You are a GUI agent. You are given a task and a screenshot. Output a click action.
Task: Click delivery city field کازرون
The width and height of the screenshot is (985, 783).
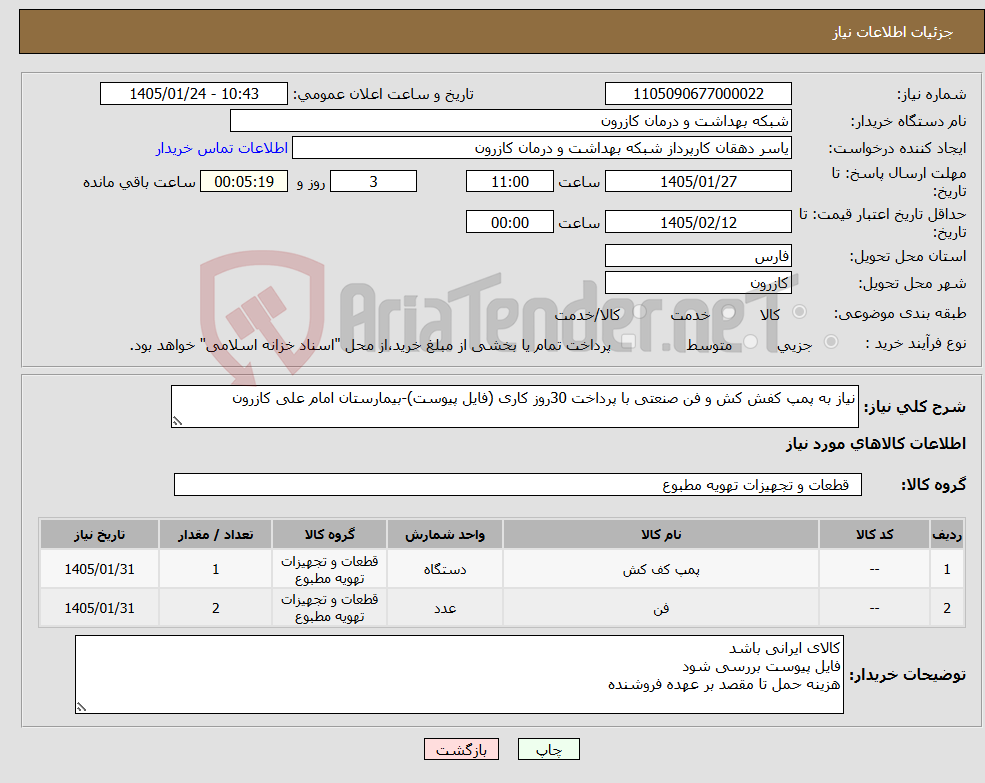698,283
